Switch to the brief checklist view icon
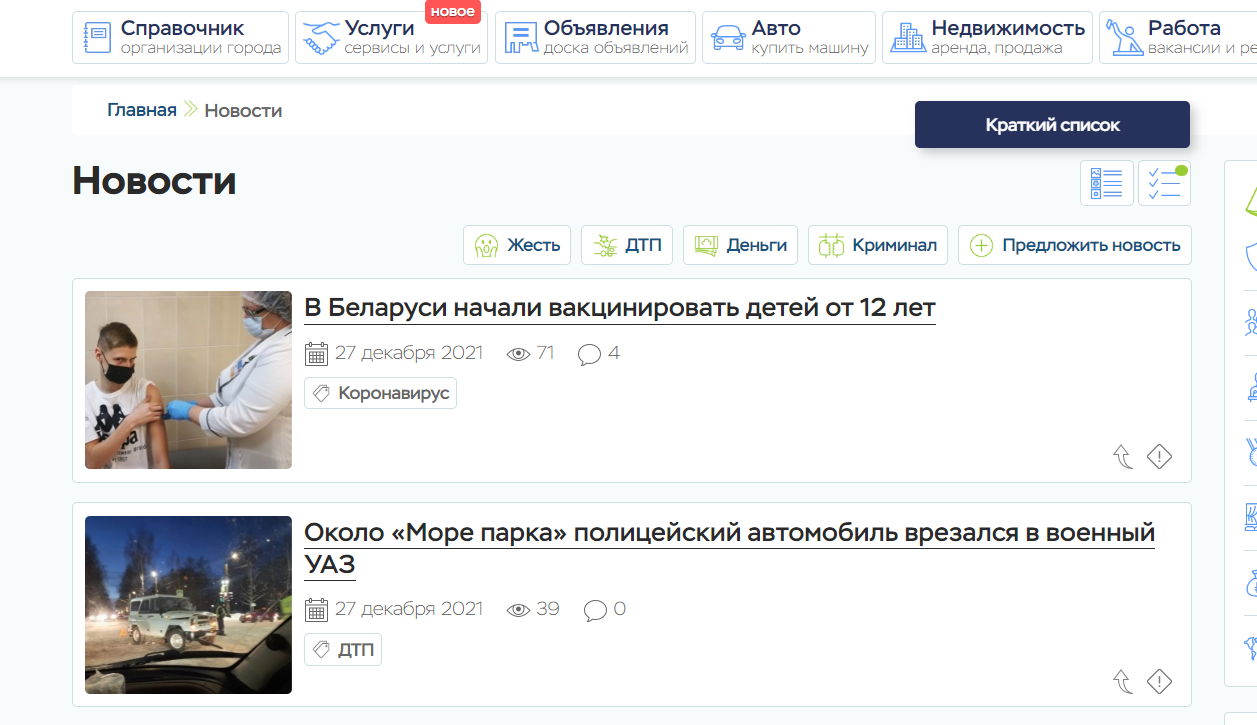This screenshot has height=725, width=1257. (x=1164, y=183)
